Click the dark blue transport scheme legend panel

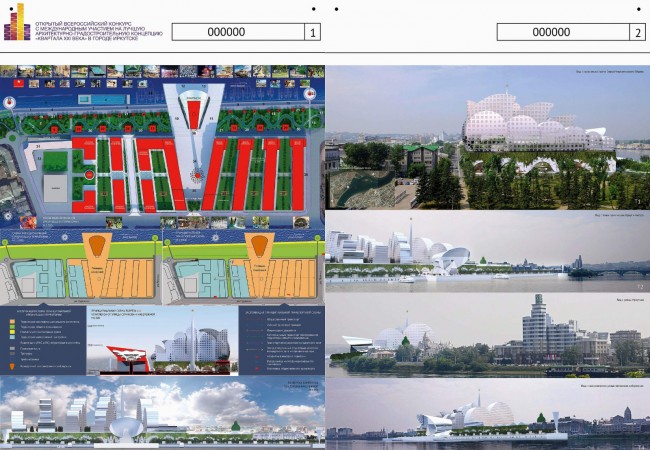pos(282,341)
